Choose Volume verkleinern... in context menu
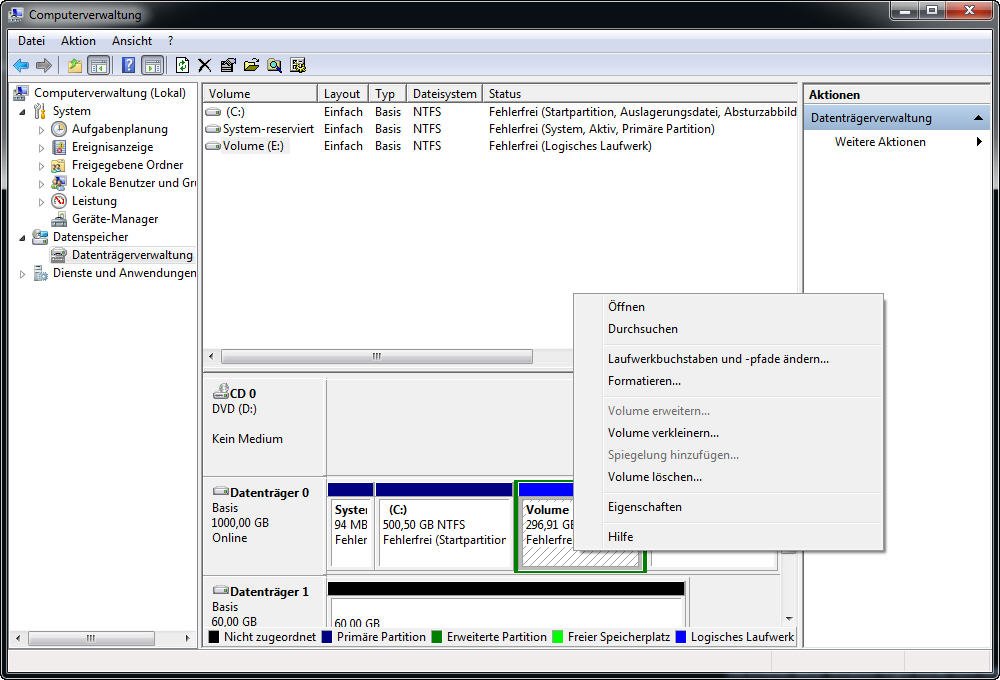Screen dimensions: 1000x680 728,433
